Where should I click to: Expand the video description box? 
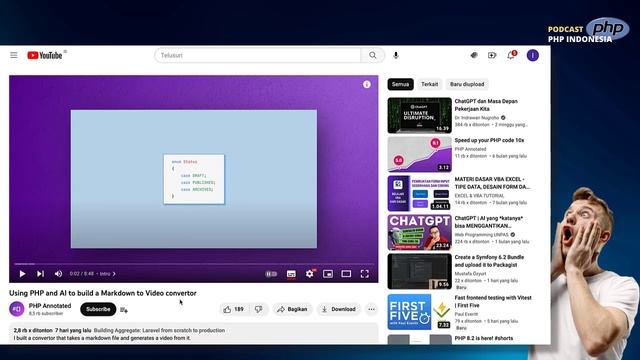click(194, 334)
